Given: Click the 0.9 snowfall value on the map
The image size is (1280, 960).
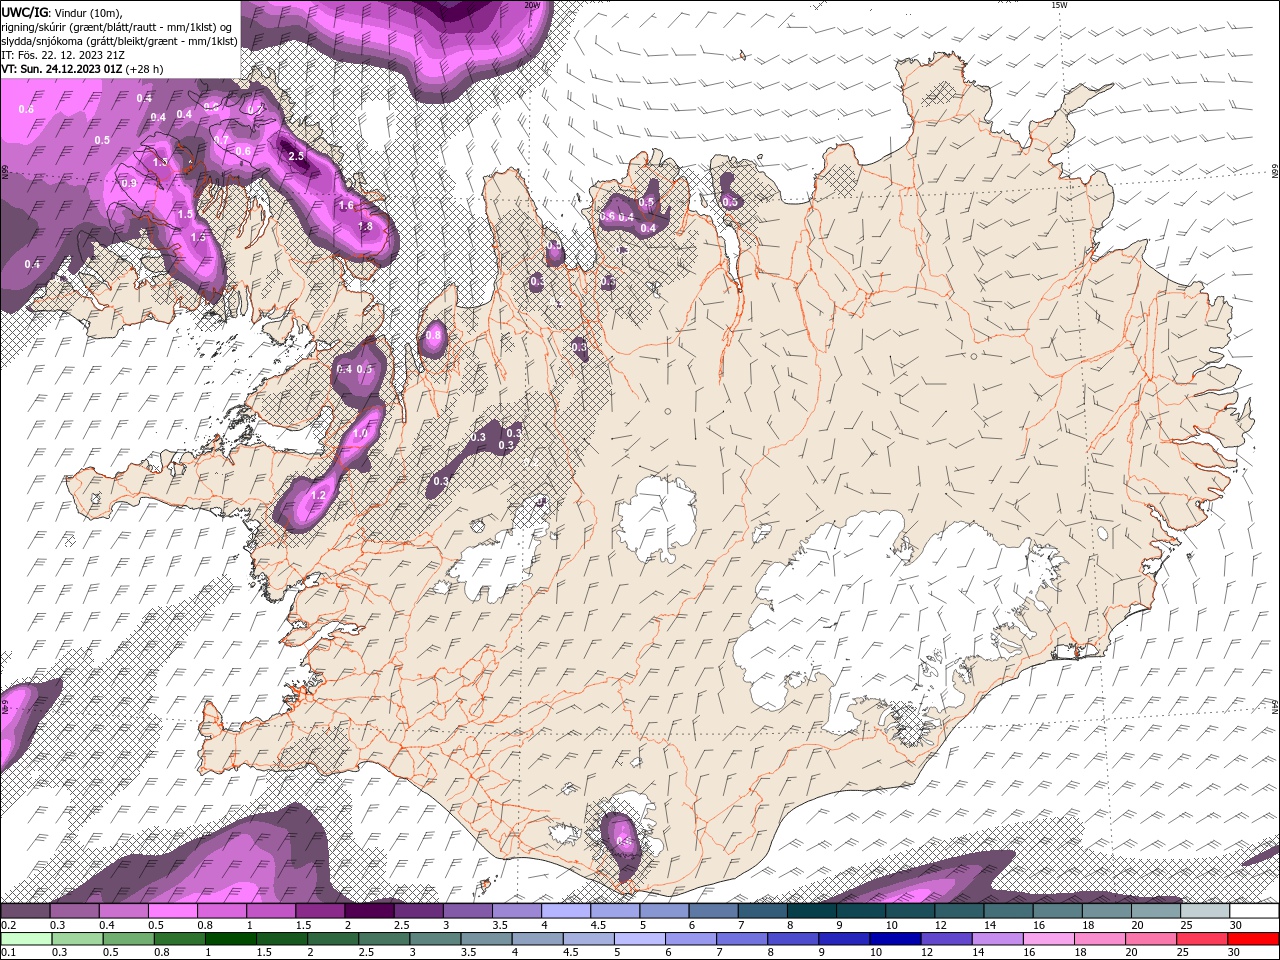Looking at the screenshot, I should coord(129,183).
